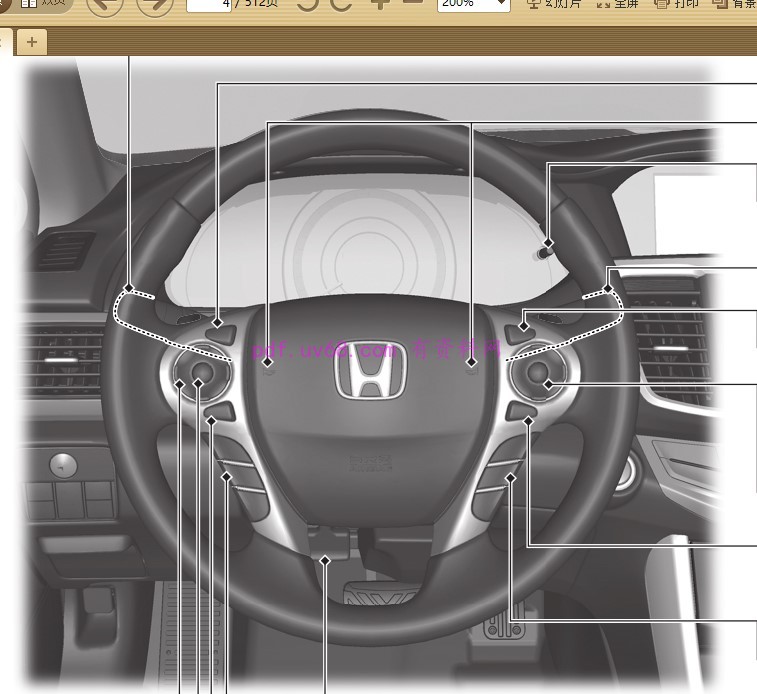Open a new tab with plus button
Screen dimensions: 757x694
click(x=32, y=41)
